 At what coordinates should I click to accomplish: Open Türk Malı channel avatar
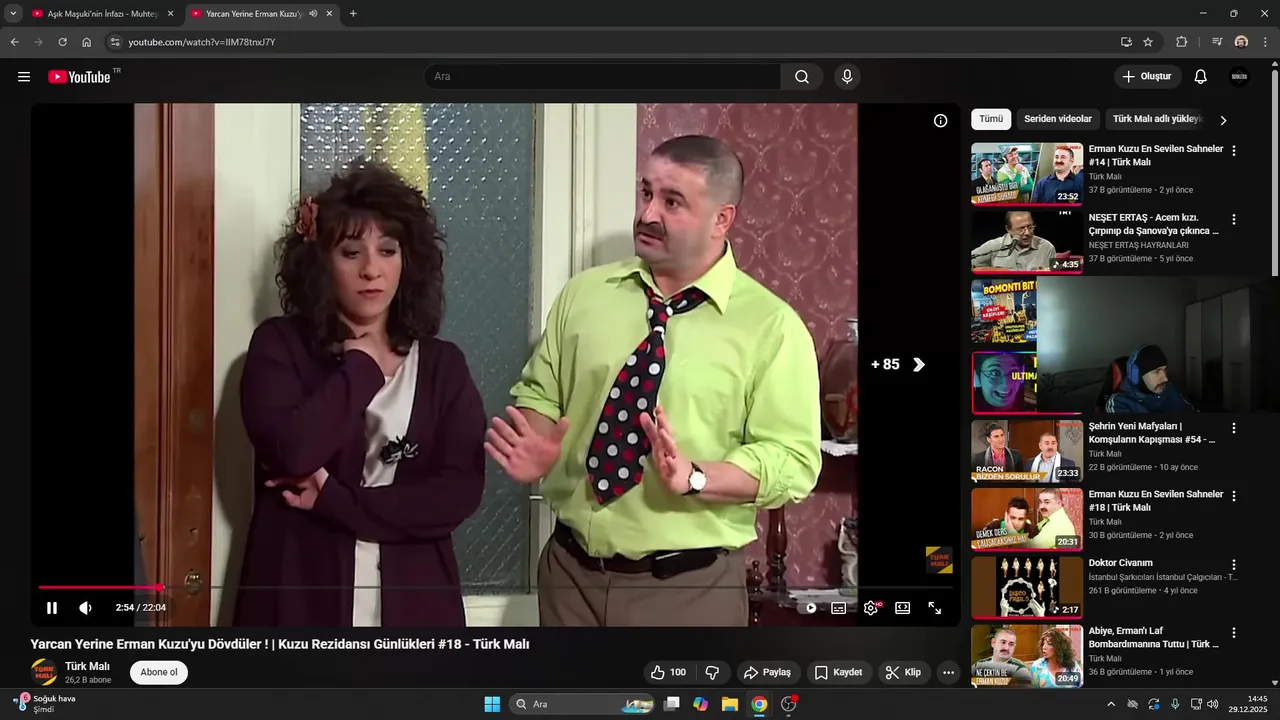pos(44,672)
